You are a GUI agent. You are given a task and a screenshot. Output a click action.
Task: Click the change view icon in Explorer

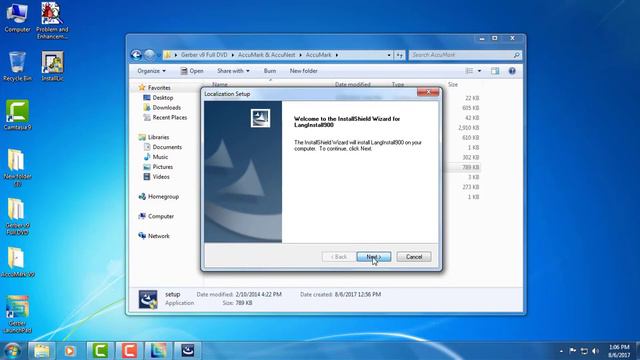click(469, 71)
